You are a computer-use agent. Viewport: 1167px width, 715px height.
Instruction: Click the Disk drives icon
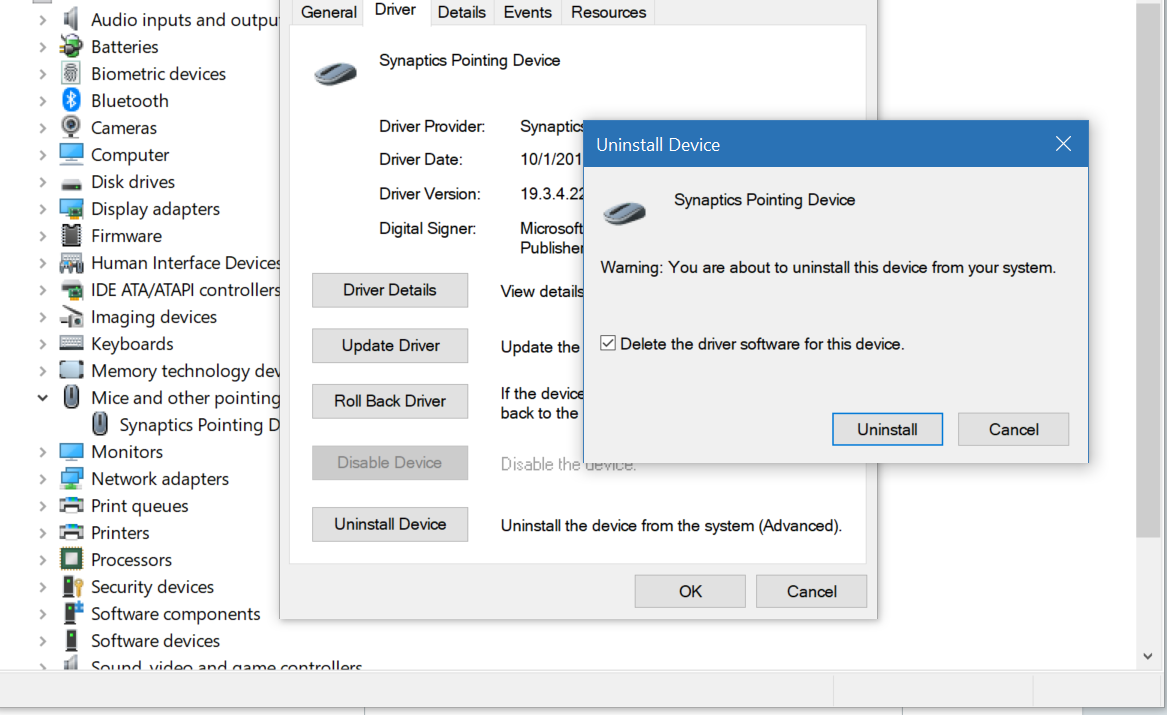(71, 184)
